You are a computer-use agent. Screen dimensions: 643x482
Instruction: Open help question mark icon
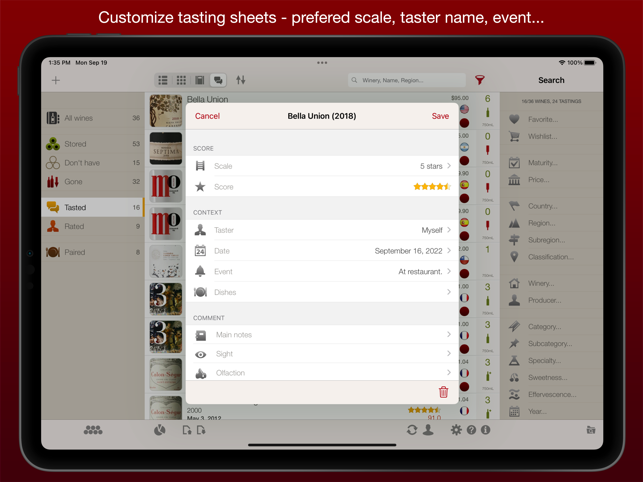[471, 430]
